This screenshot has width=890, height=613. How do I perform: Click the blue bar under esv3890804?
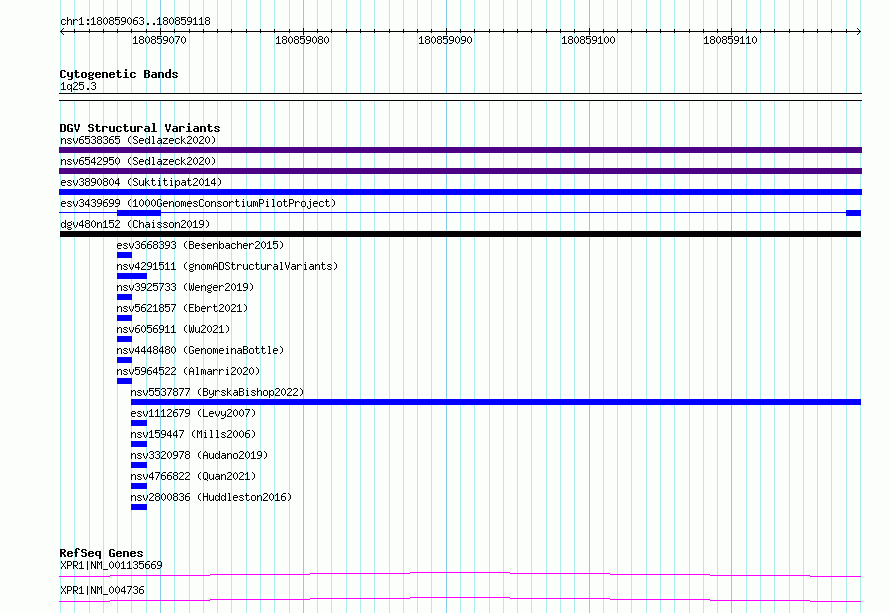[x=460, y=192]
